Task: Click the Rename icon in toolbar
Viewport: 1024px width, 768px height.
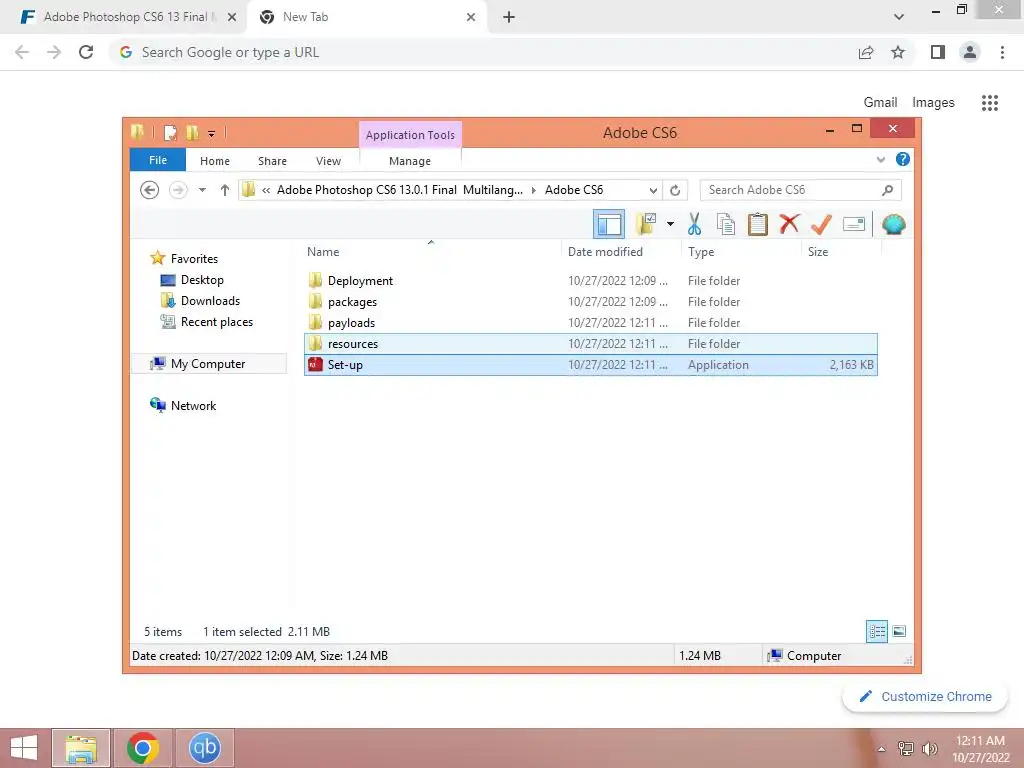Action: coord(854,224)
